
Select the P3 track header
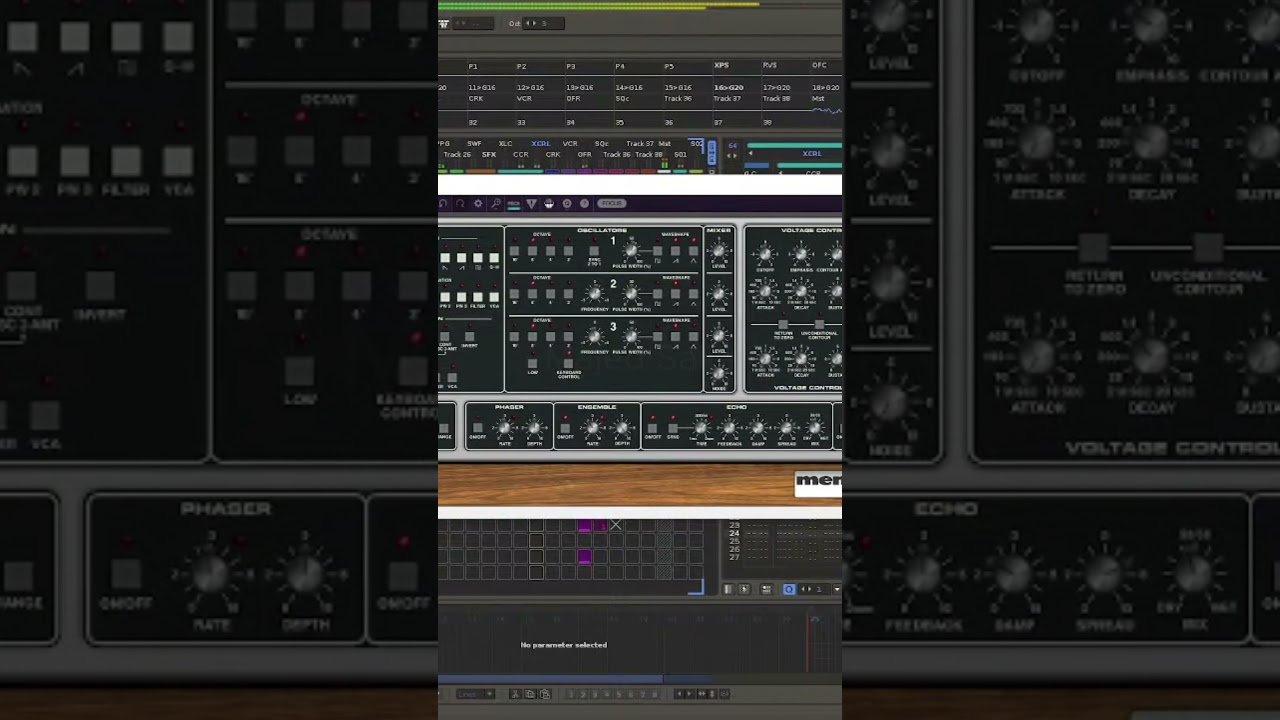tap(571, 66)
